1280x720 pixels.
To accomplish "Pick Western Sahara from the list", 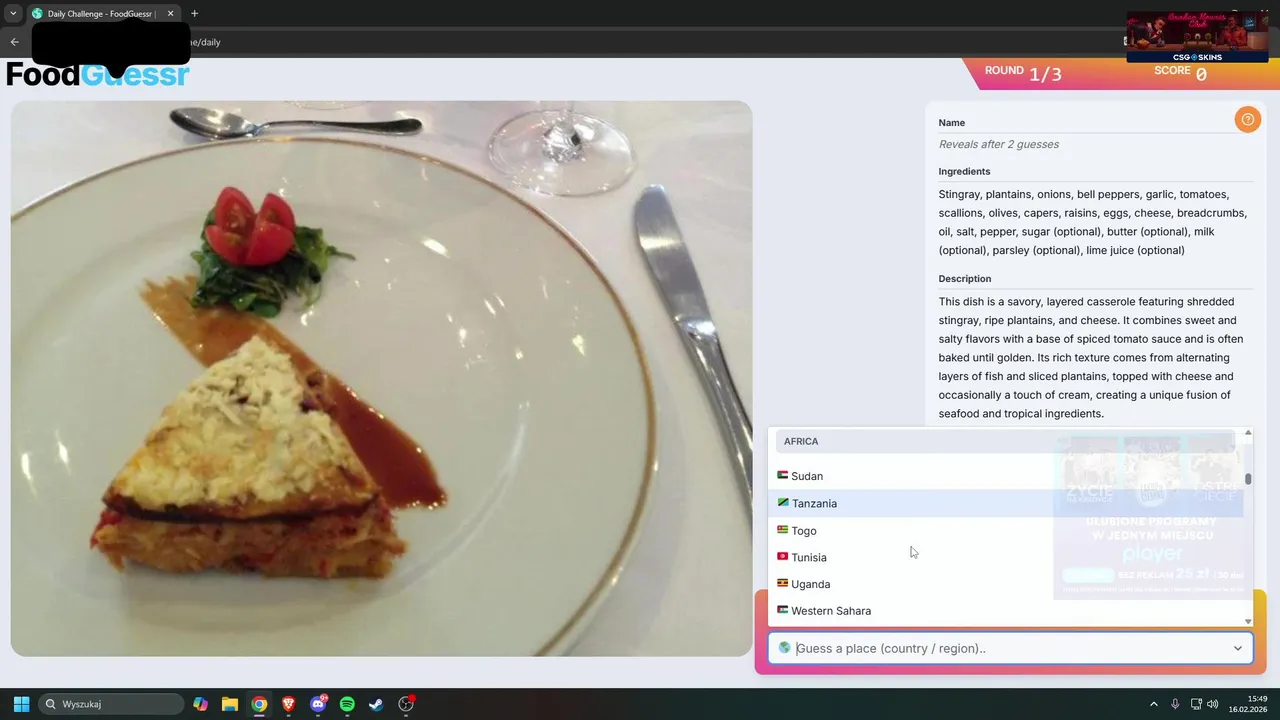I will [1005, 610].
